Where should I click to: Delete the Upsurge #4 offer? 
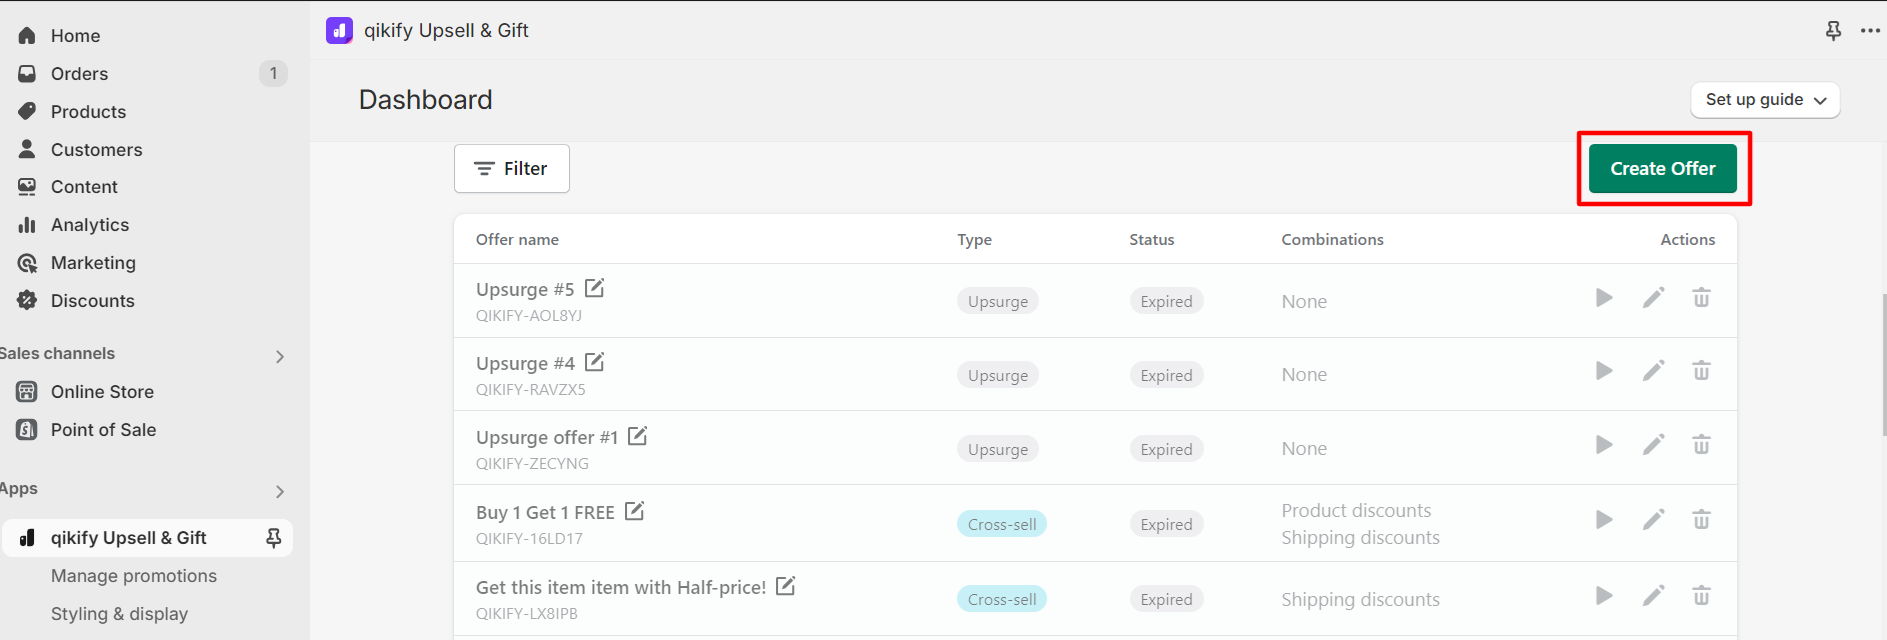(1701, 371)
